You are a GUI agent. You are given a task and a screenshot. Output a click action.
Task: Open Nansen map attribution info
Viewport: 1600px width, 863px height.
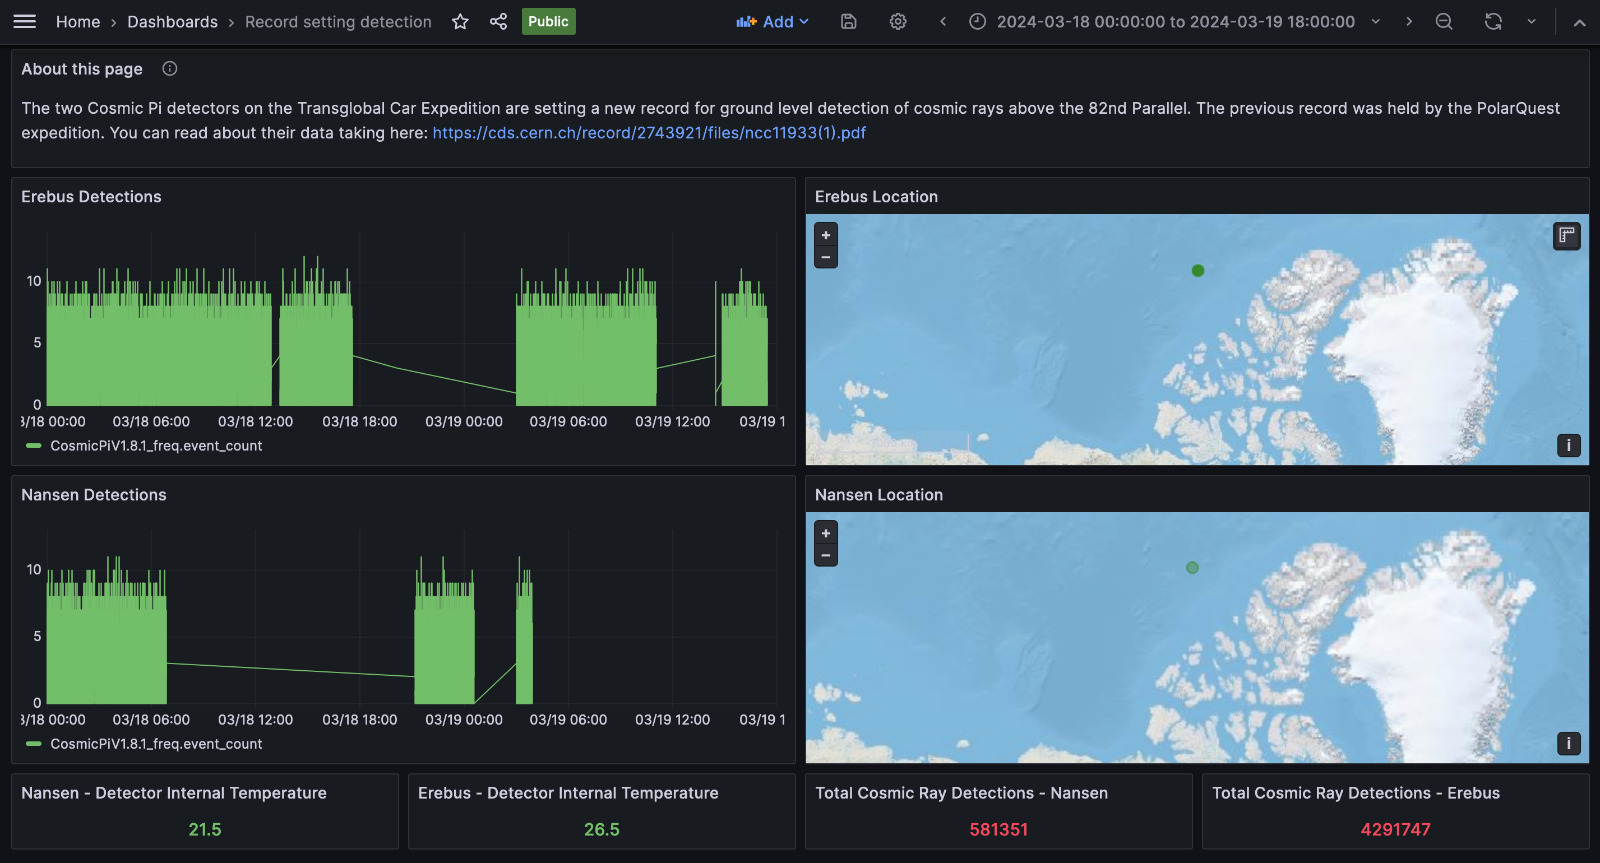coord(1569,743)
